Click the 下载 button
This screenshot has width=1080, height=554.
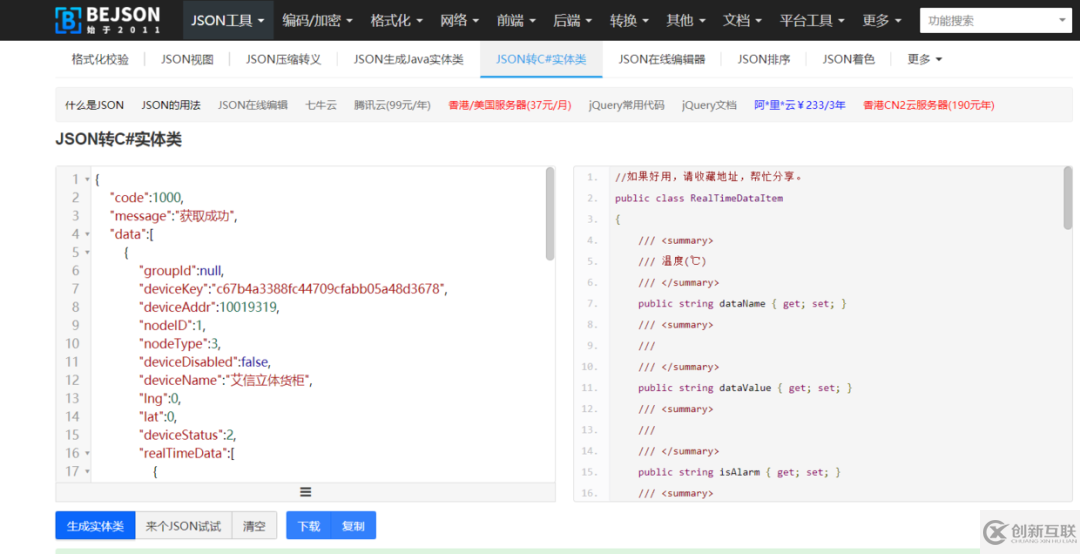(x=309, y=526)
